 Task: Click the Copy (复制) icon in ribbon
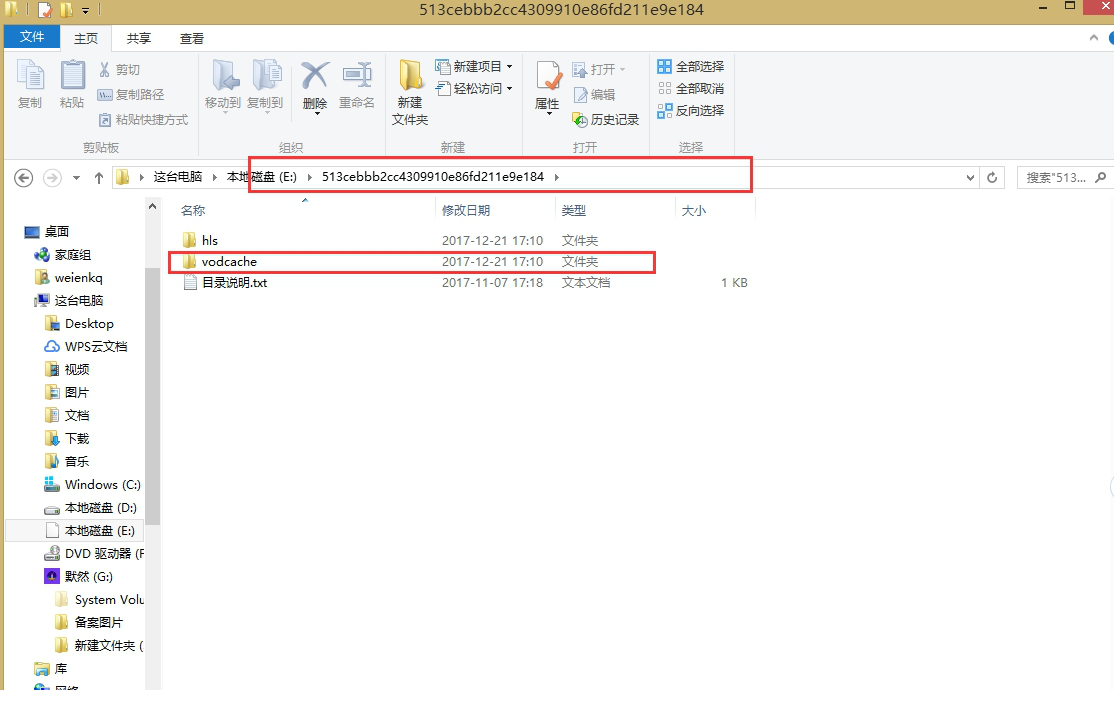(x=30, y=78)
